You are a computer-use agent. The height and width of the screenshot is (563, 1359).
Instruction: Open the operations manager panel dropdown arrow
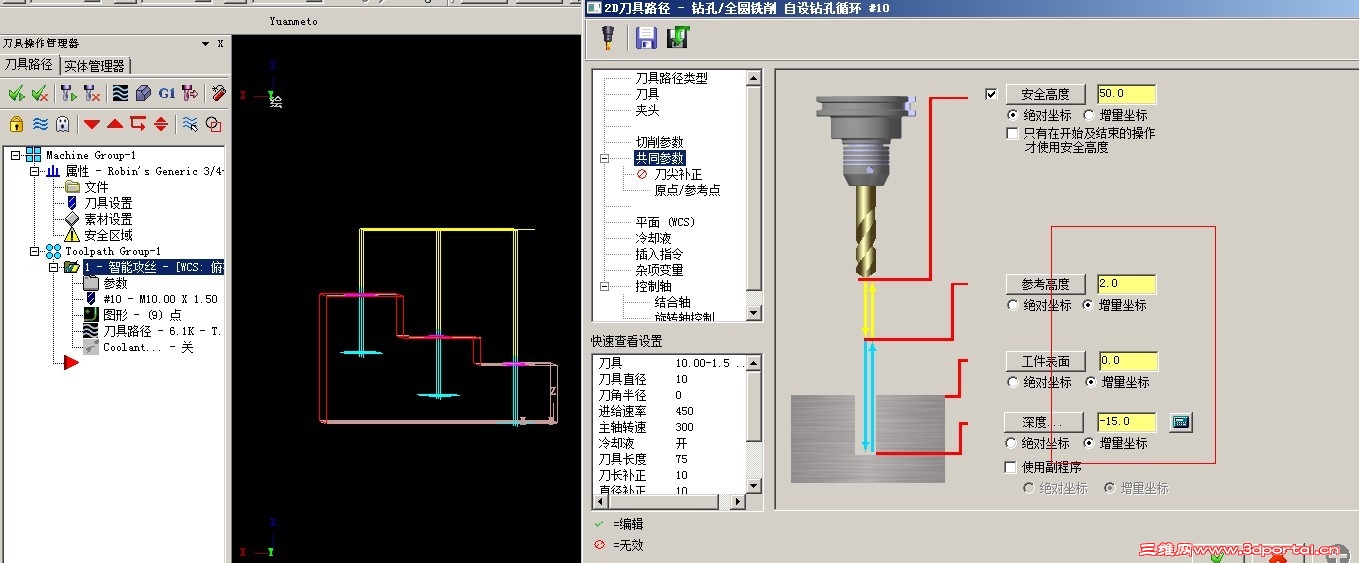pyautogui.click(x=206, y=44)
